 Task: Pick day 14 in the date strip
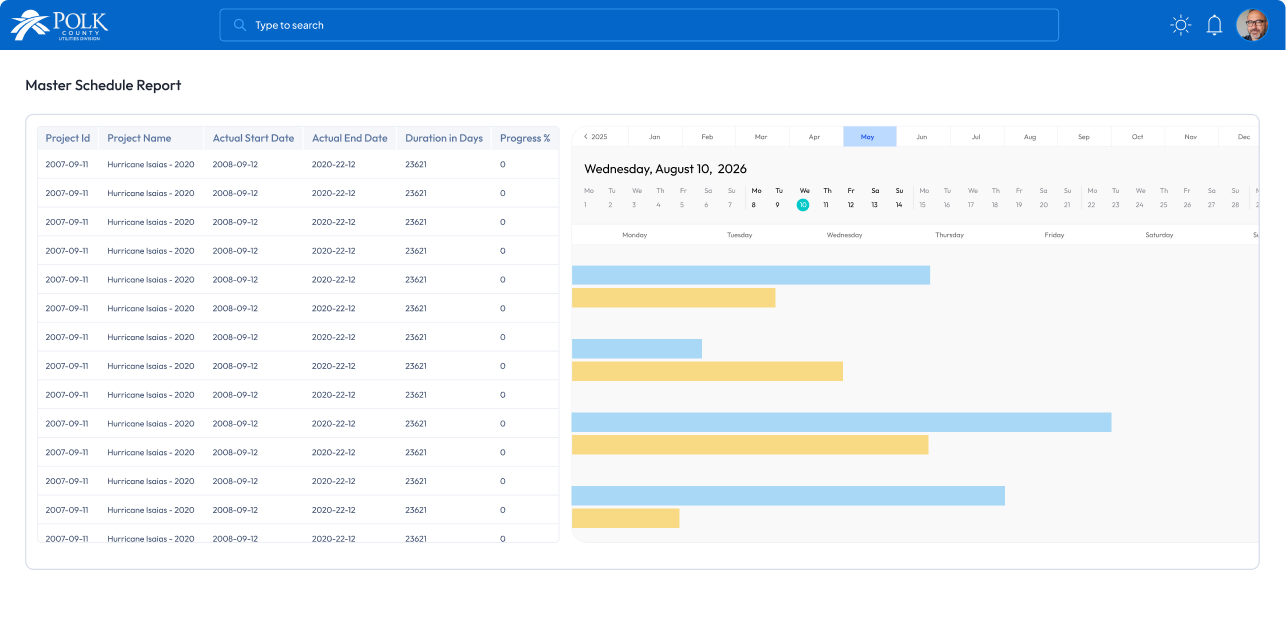[899, 205]
